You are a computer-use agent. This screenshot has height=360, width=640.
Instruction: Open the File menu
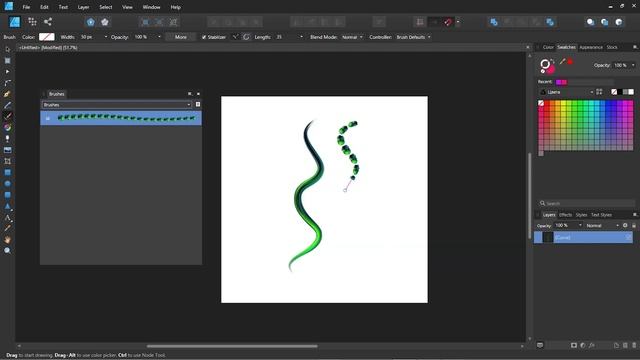click(26, 7)
